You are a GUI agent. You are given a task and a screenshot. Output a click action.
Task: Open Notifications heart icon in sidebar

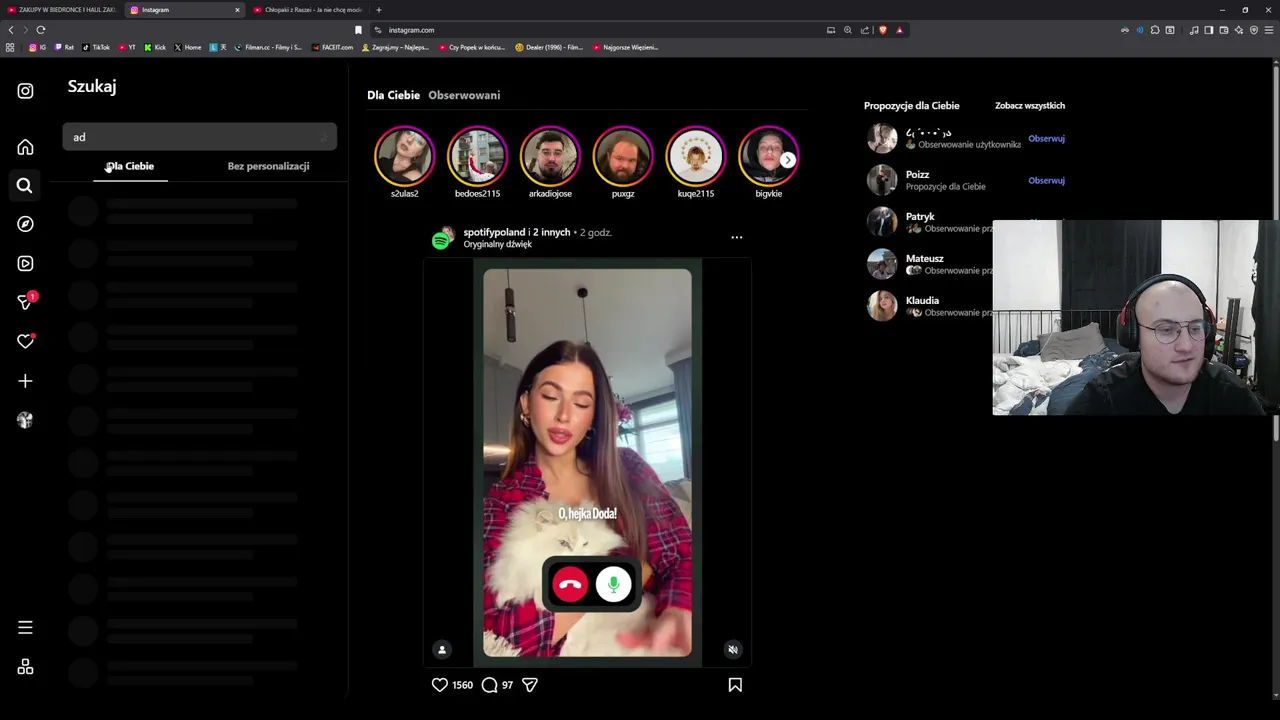tap(26, 341)
